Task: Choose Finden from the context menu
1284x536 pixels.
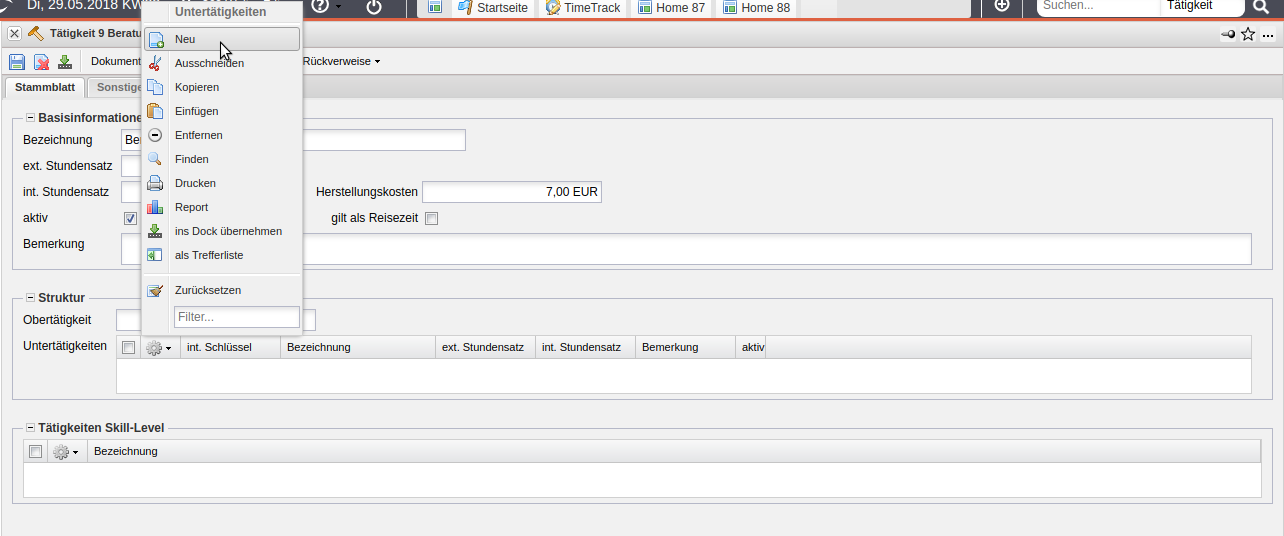Action: (221, 159)
